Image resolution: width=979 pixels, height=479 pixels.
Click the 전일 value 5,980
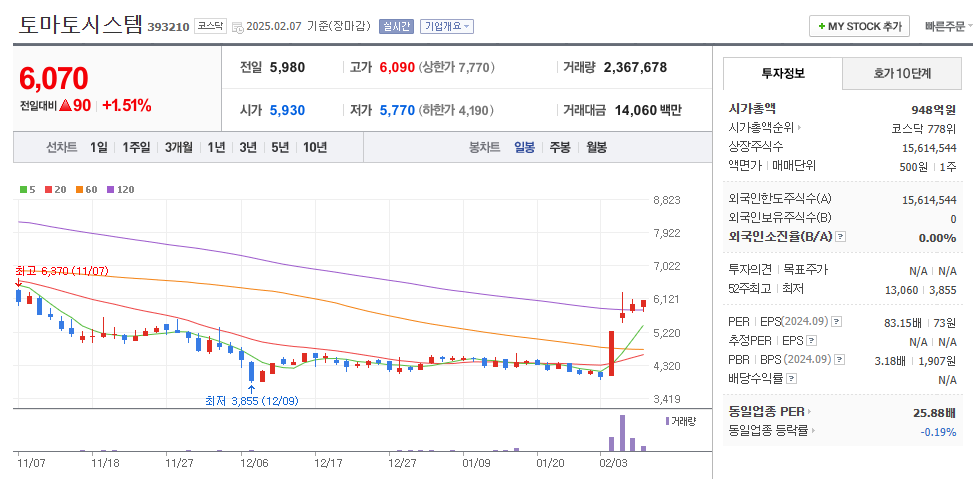[x=287, y=67]
